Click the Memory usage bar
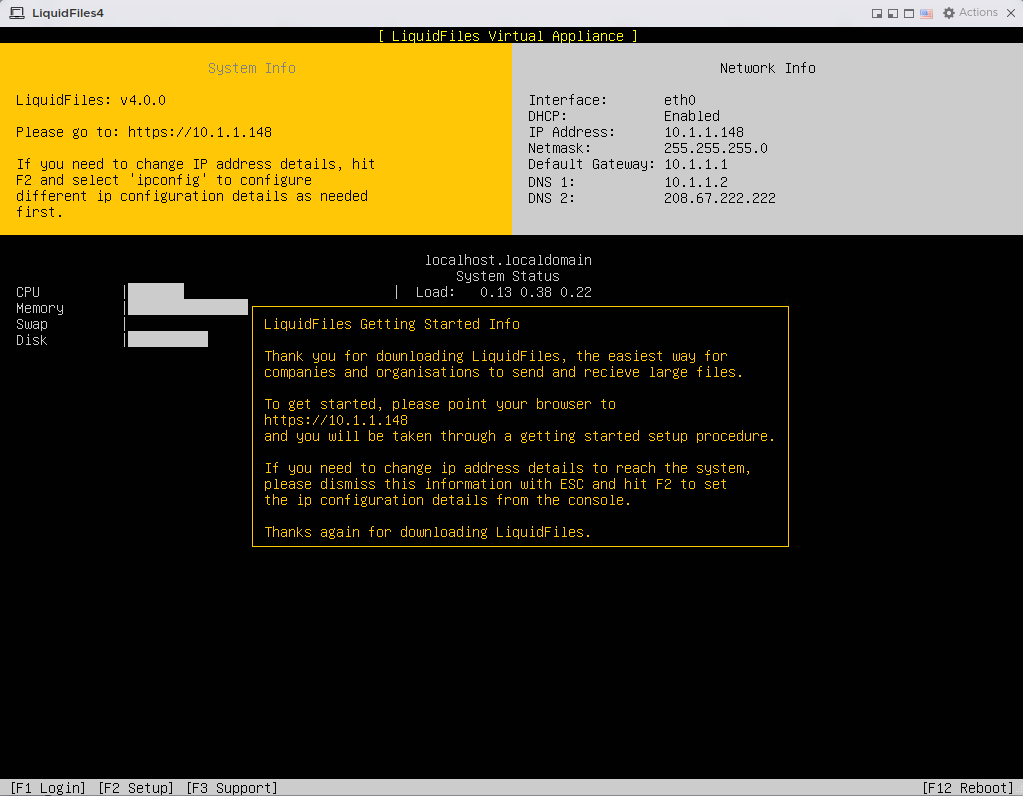The image size is (1023, 796). 188,308
